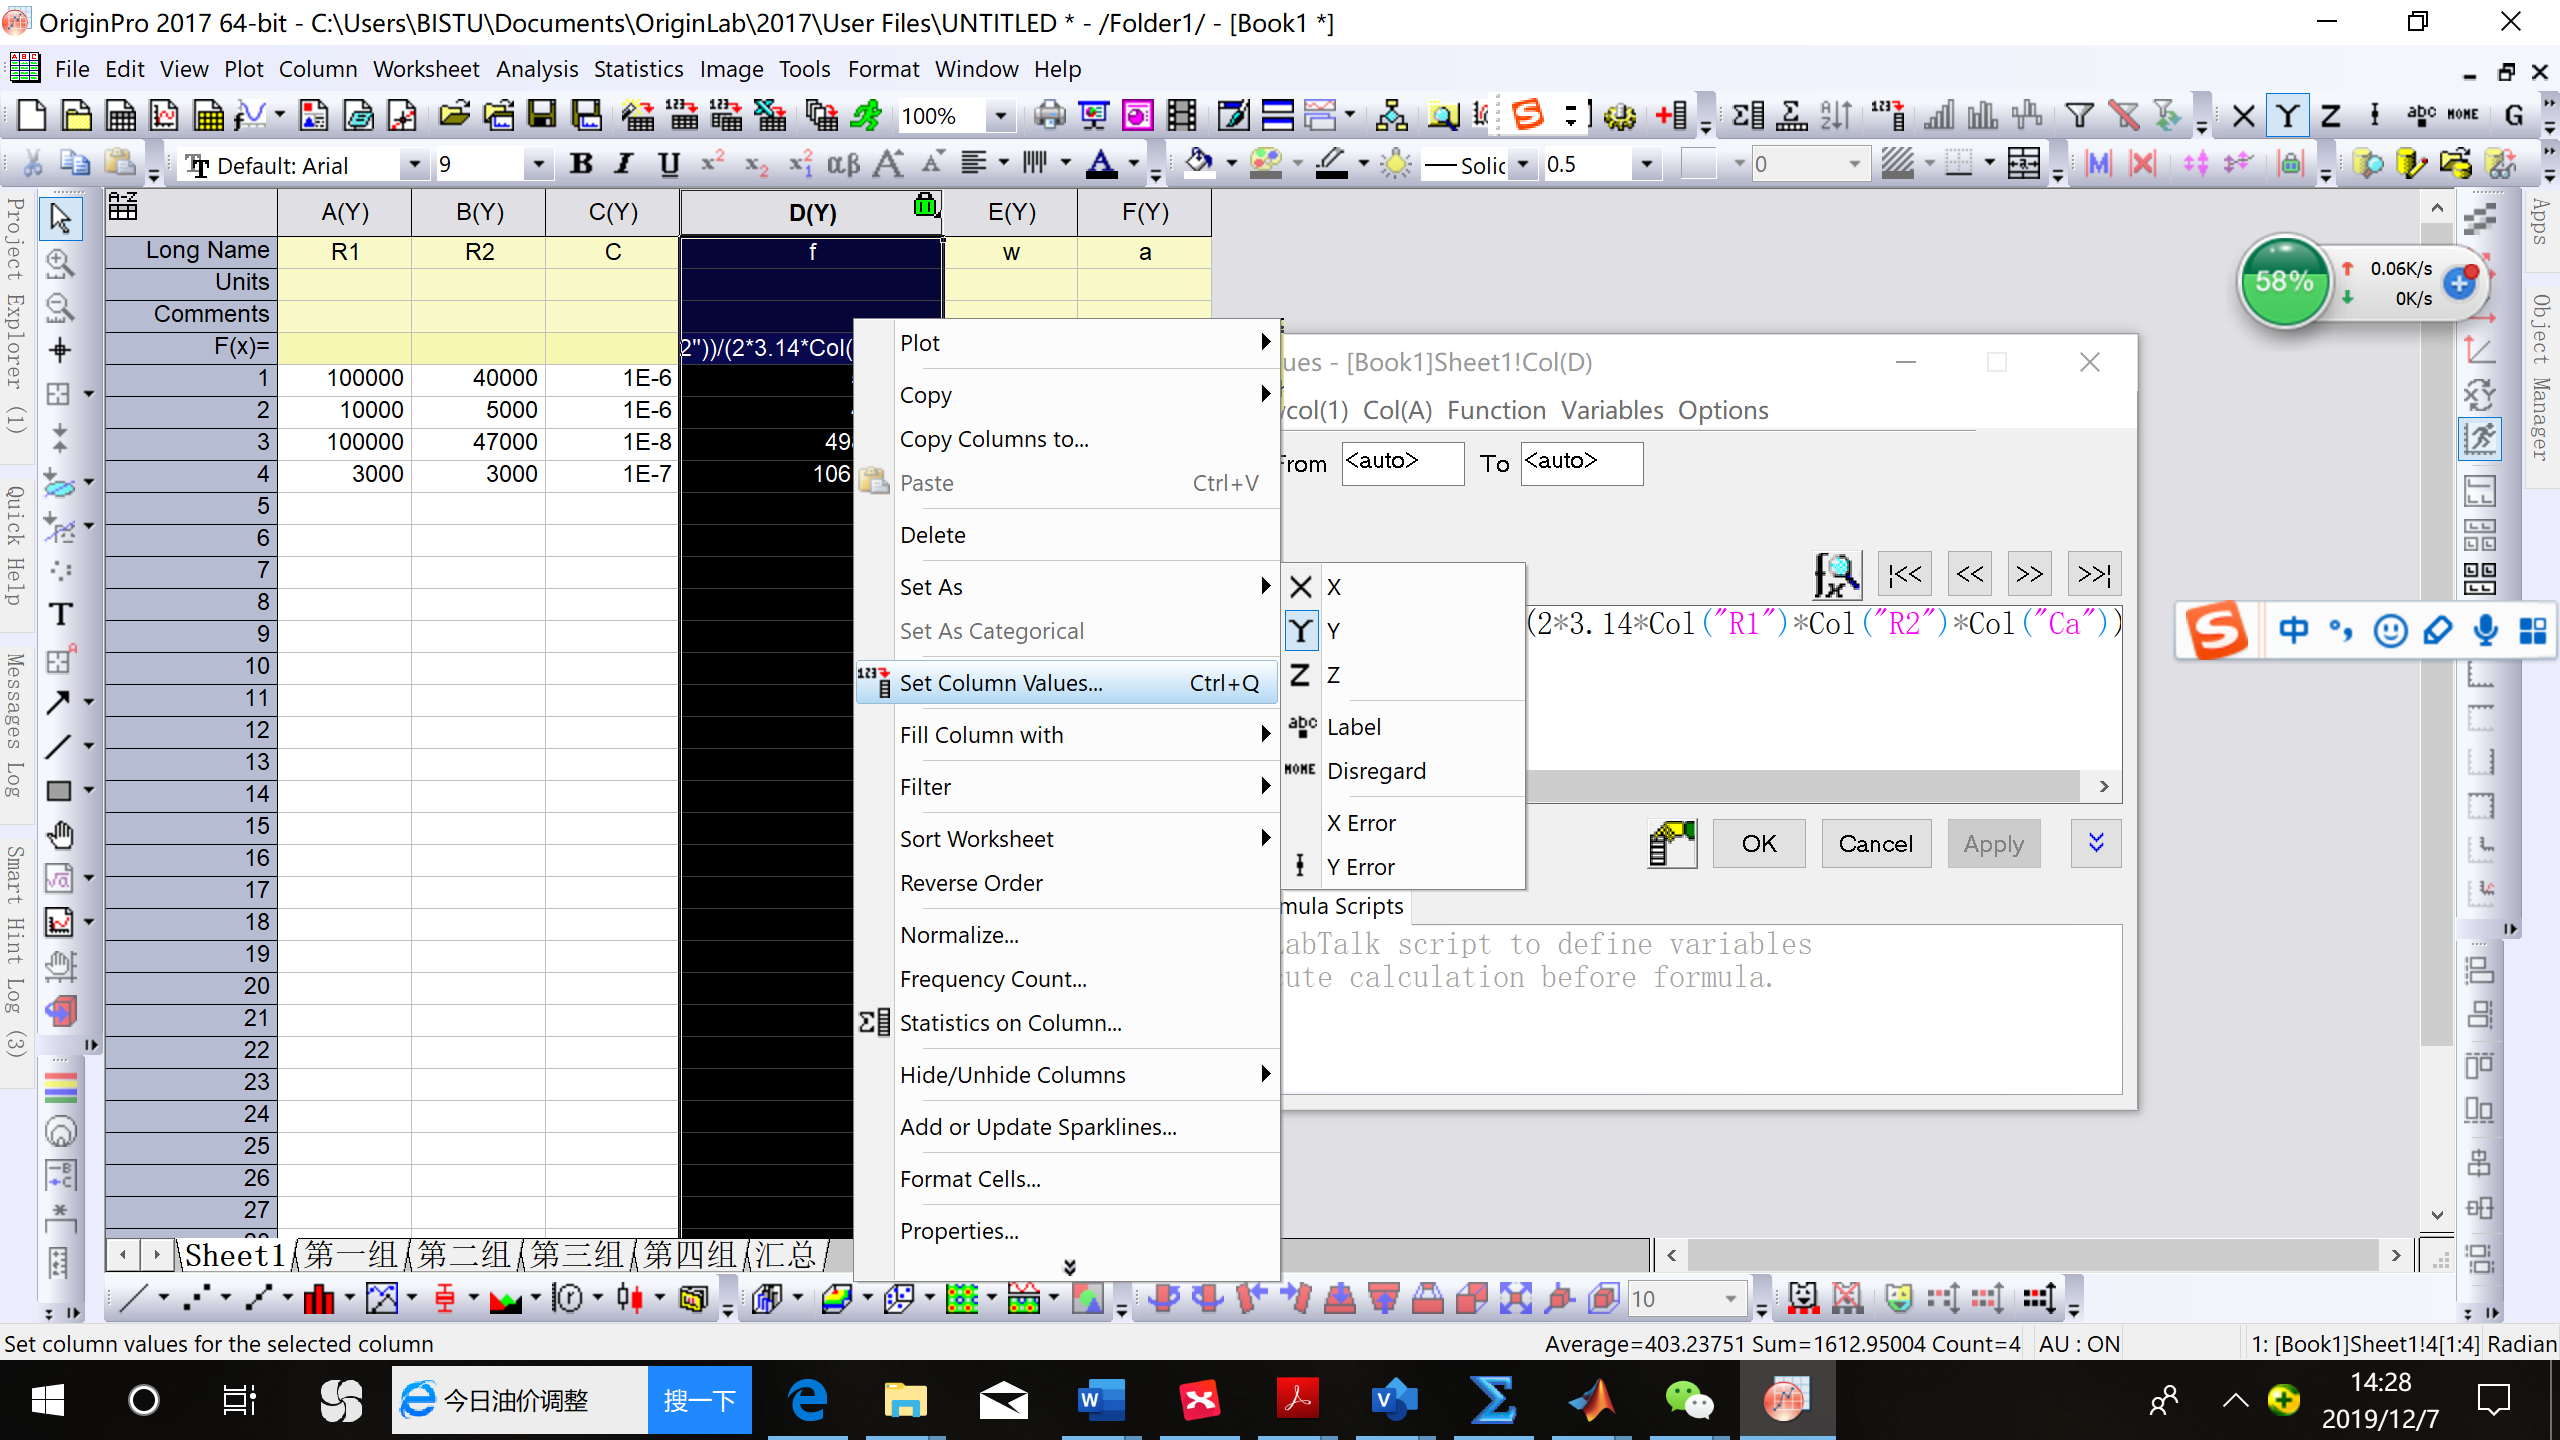The image size is (2560, 1440).
Task: Click the Italic formatting icon
Action: [625, 164]
